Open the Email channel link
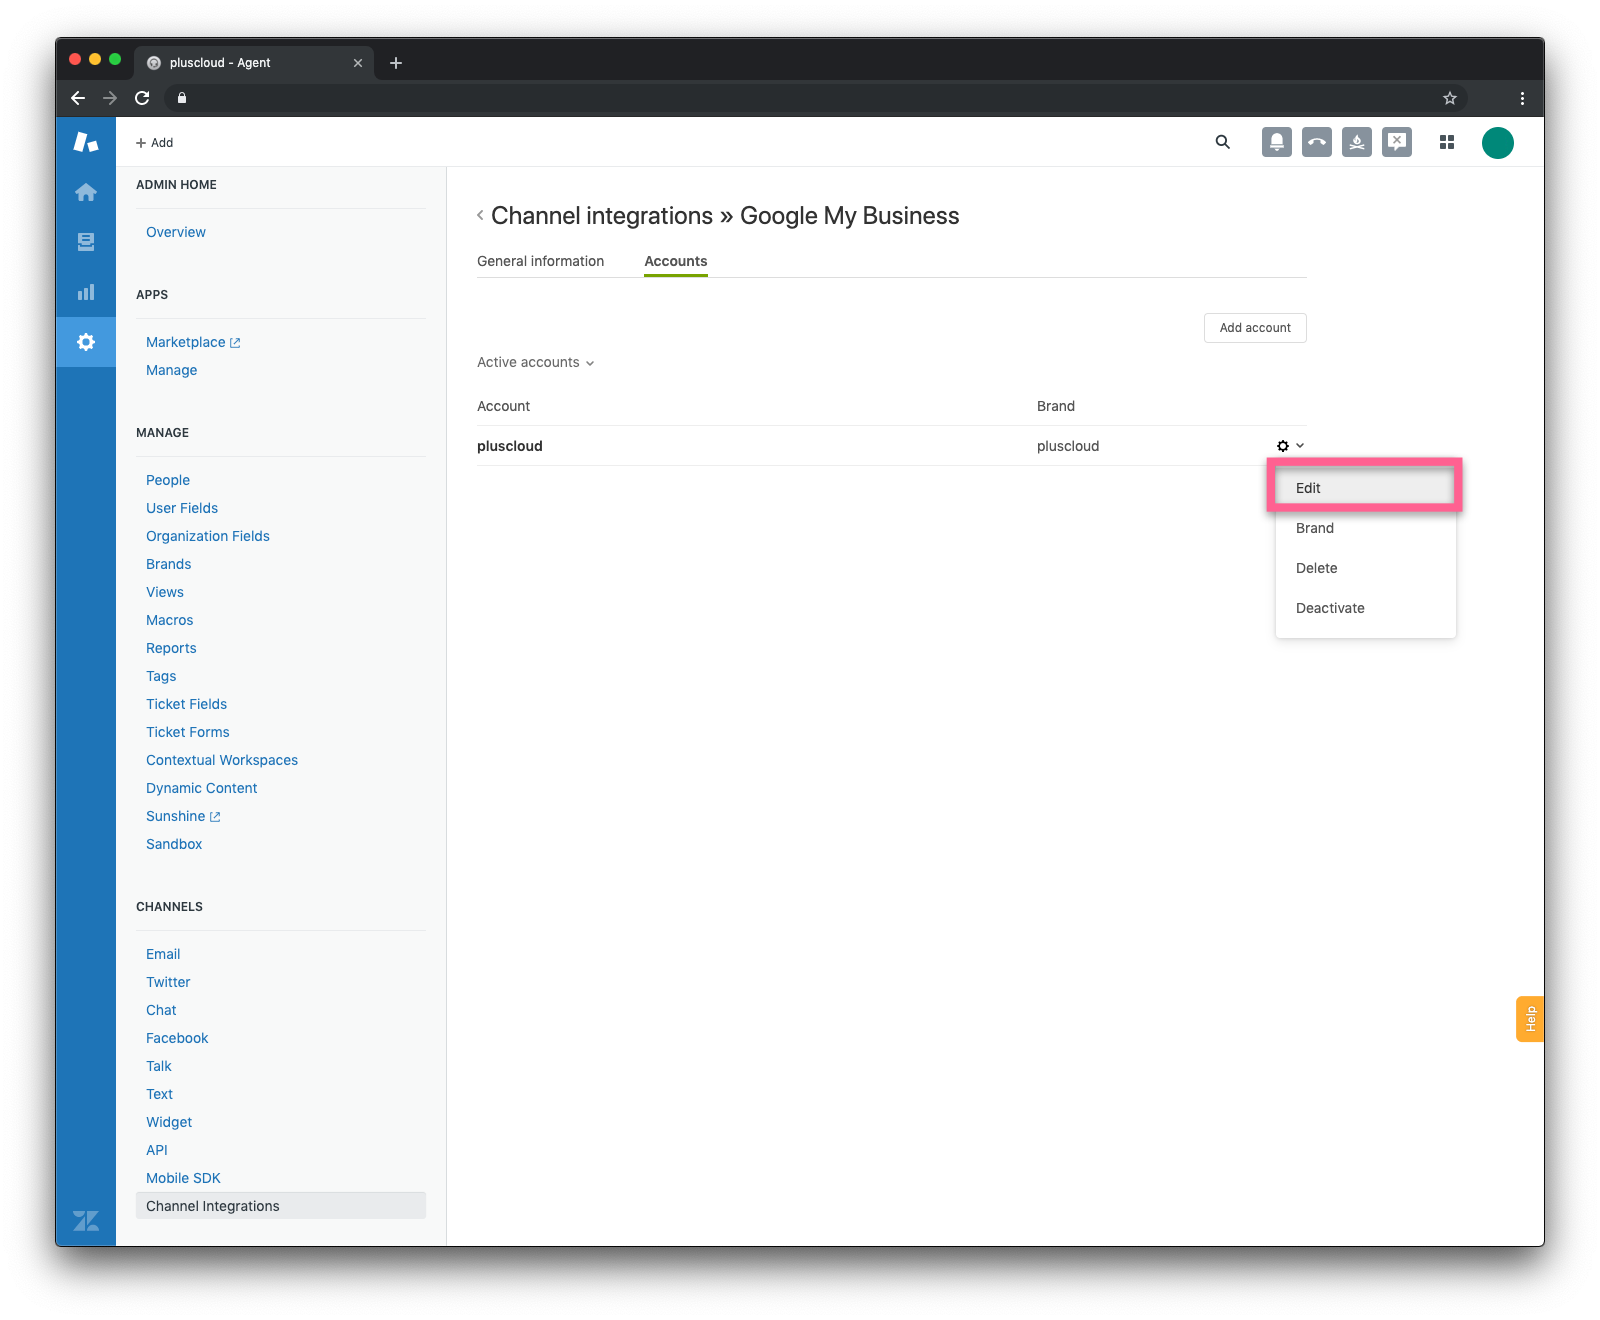The height and width of the screenshot is (1320, 1600). click(163, 954)
